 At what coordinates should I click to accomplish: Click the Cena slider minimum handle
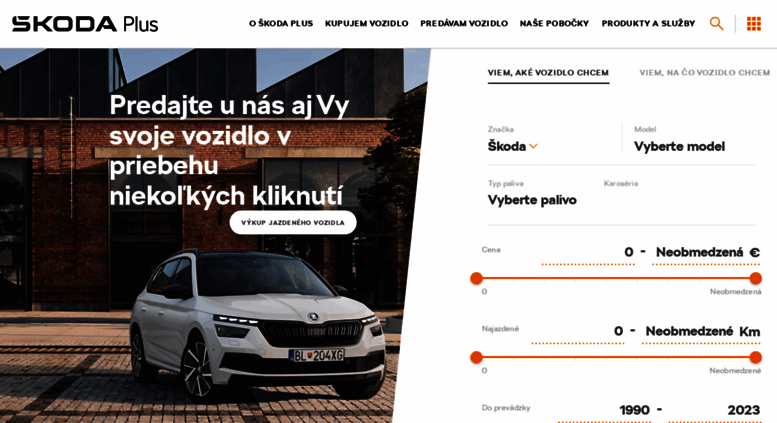[476, 278]
